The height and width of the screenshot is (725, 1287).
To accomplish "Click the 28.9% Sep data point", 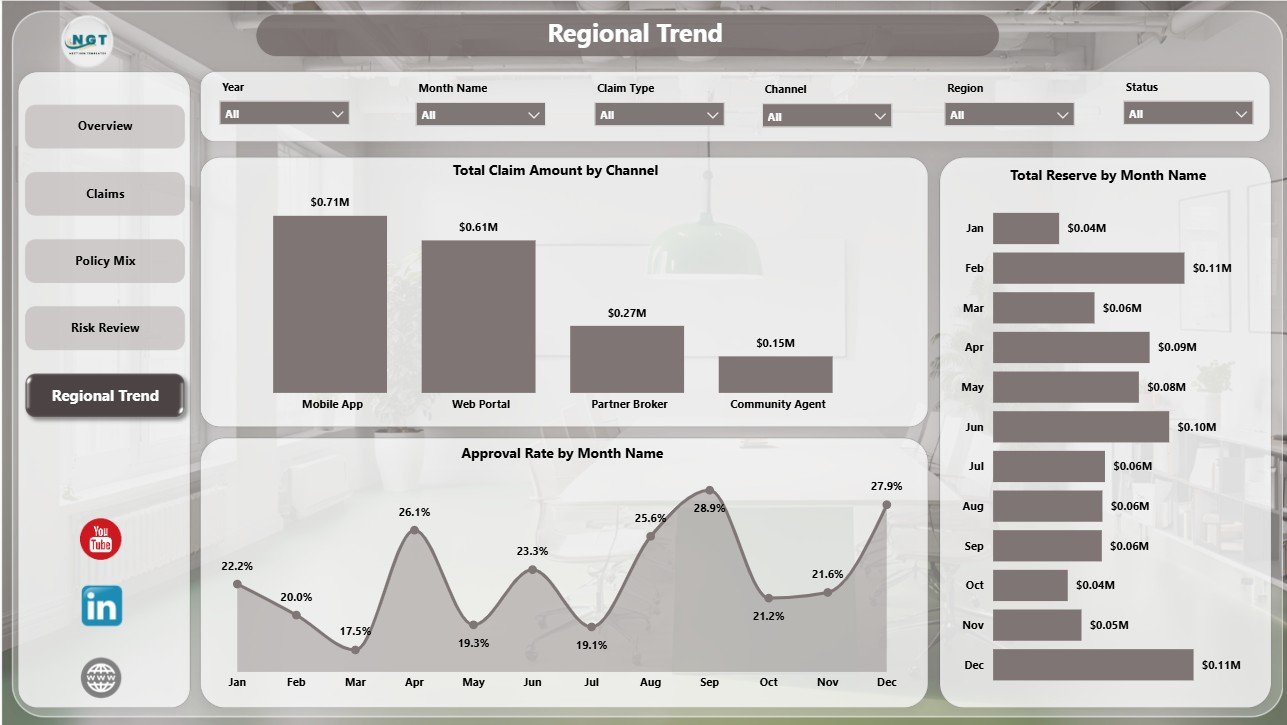I will [x=709, y=490].
